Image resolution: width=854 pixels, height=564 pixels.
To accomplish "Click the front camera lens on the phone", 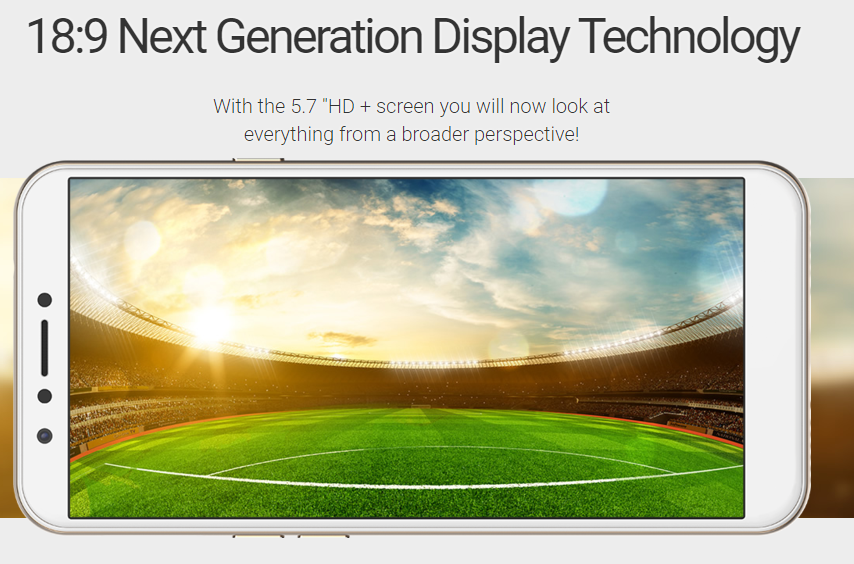I will [45, 436].
